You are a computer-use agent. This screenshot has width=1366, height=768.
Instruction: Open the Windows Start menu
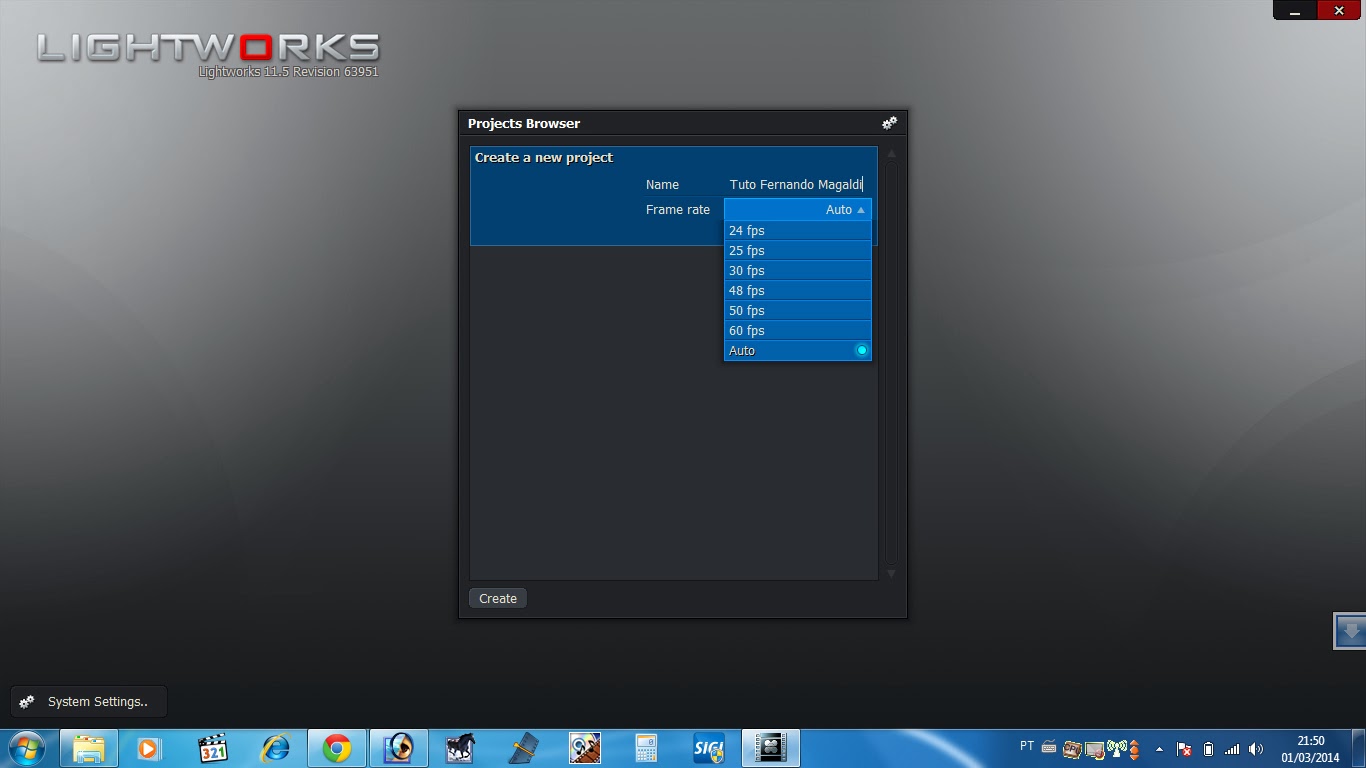(27, 748)
